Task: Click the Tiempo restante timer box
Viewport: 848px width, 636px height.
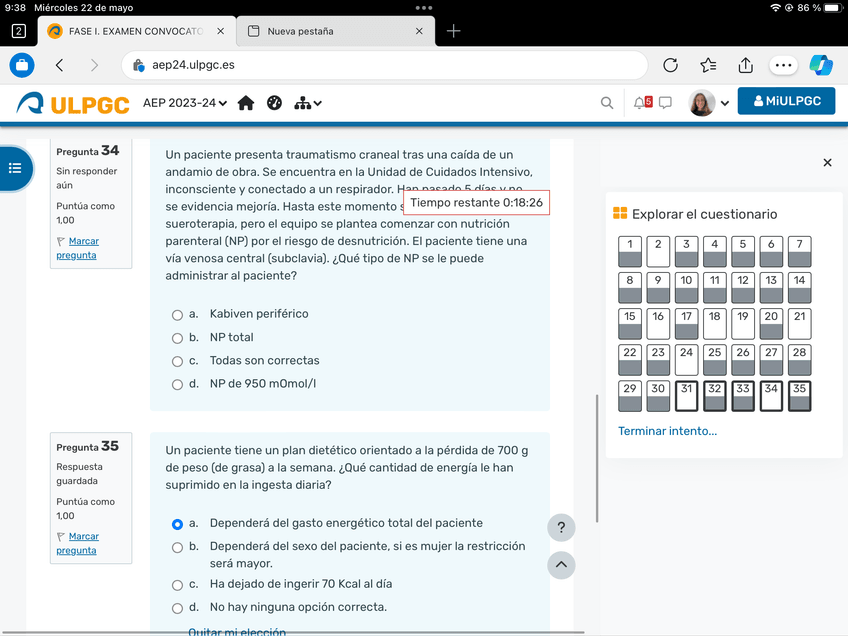Action: 476,203
